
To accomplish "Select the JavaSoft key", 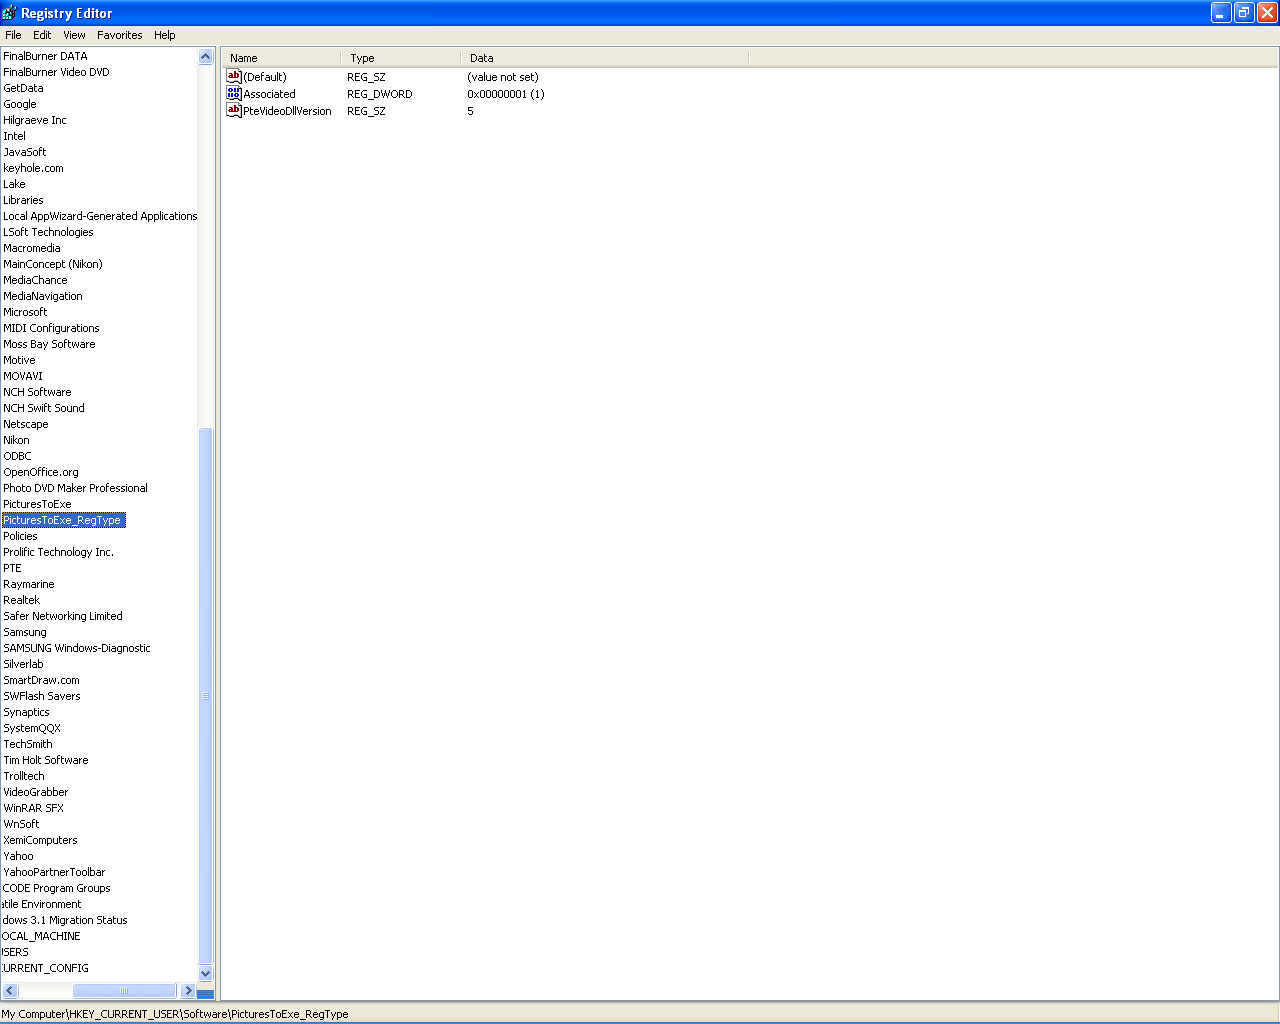I will [x=25, y=152].
